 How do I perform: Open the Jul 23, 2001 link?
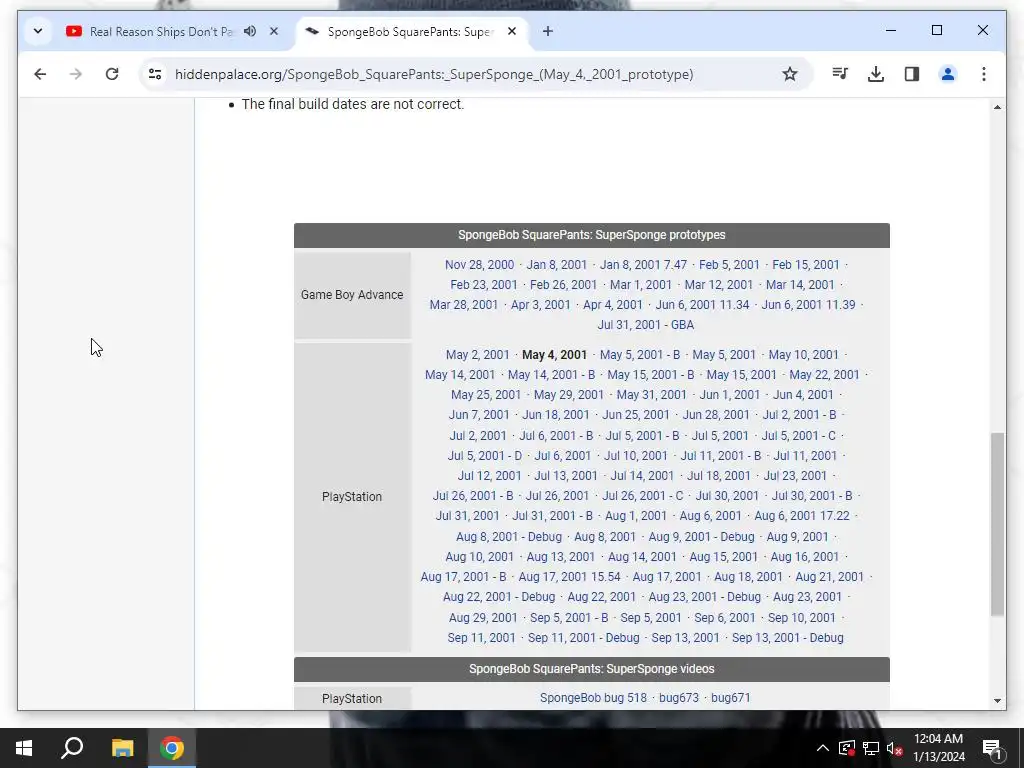tap(795, 475)
